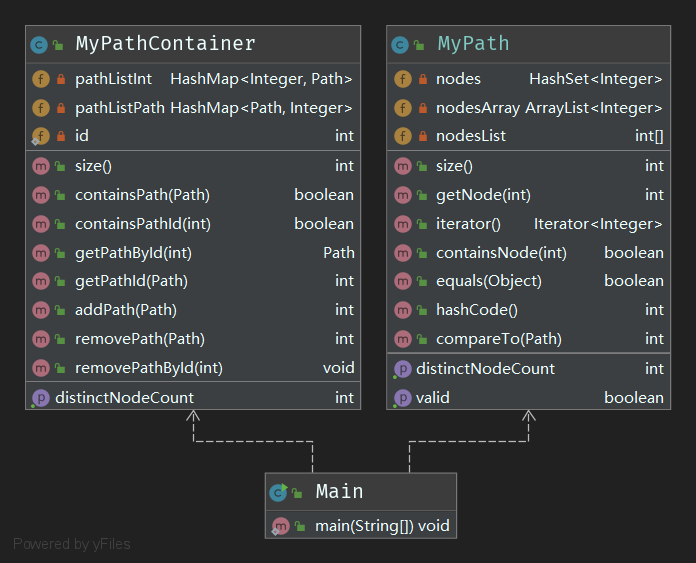Select the Main class node title

click(x=340, y=492)
